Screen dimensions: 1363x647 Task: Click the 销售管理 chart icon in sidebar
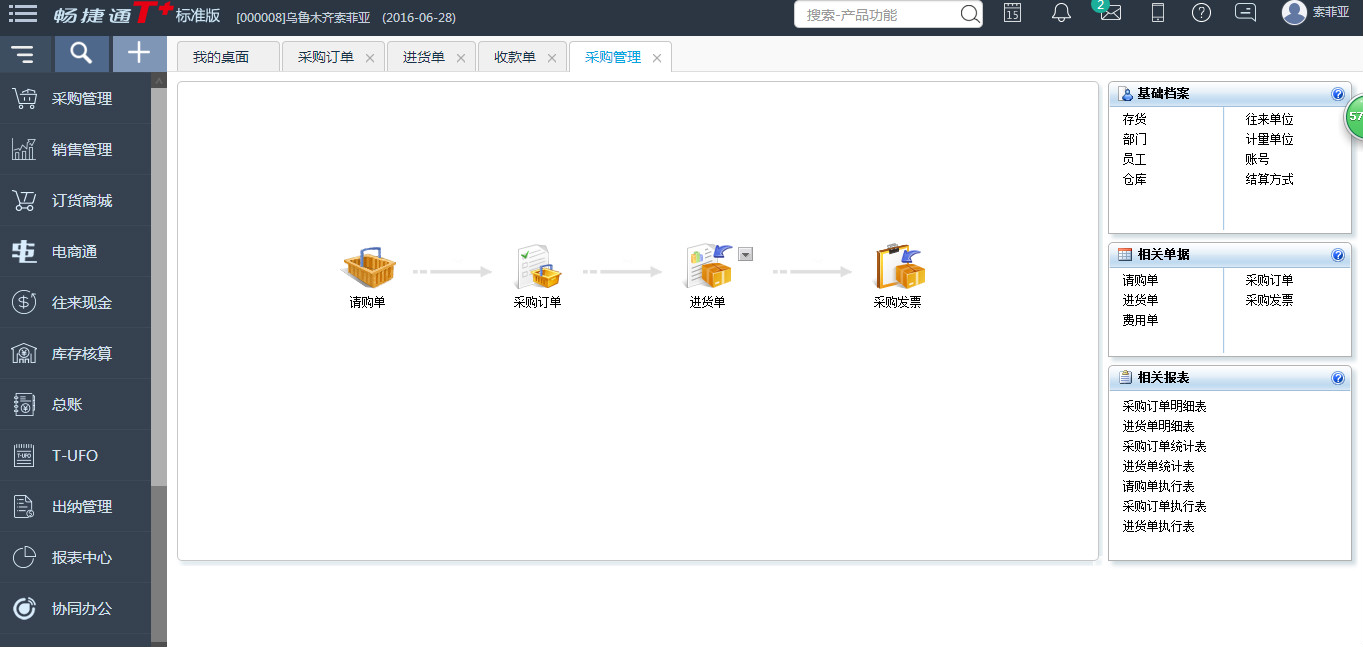tap(24, 149)
